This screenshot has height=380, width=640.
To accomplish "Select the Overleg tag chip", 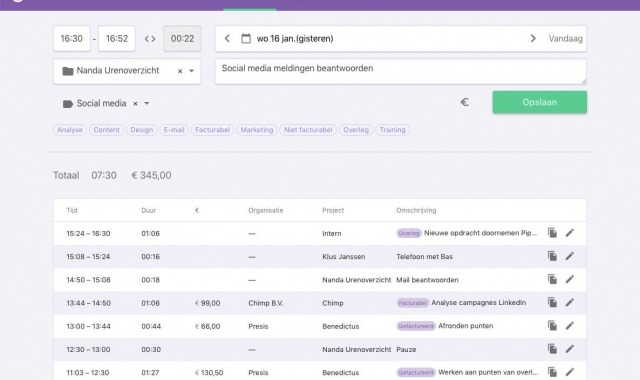I will pos(356,130).
